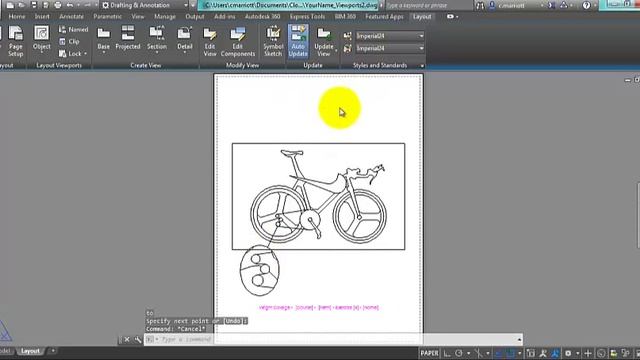Screen dimensions: 640x360
Task: Expand command line history arrow
Action: pos(519,339)
